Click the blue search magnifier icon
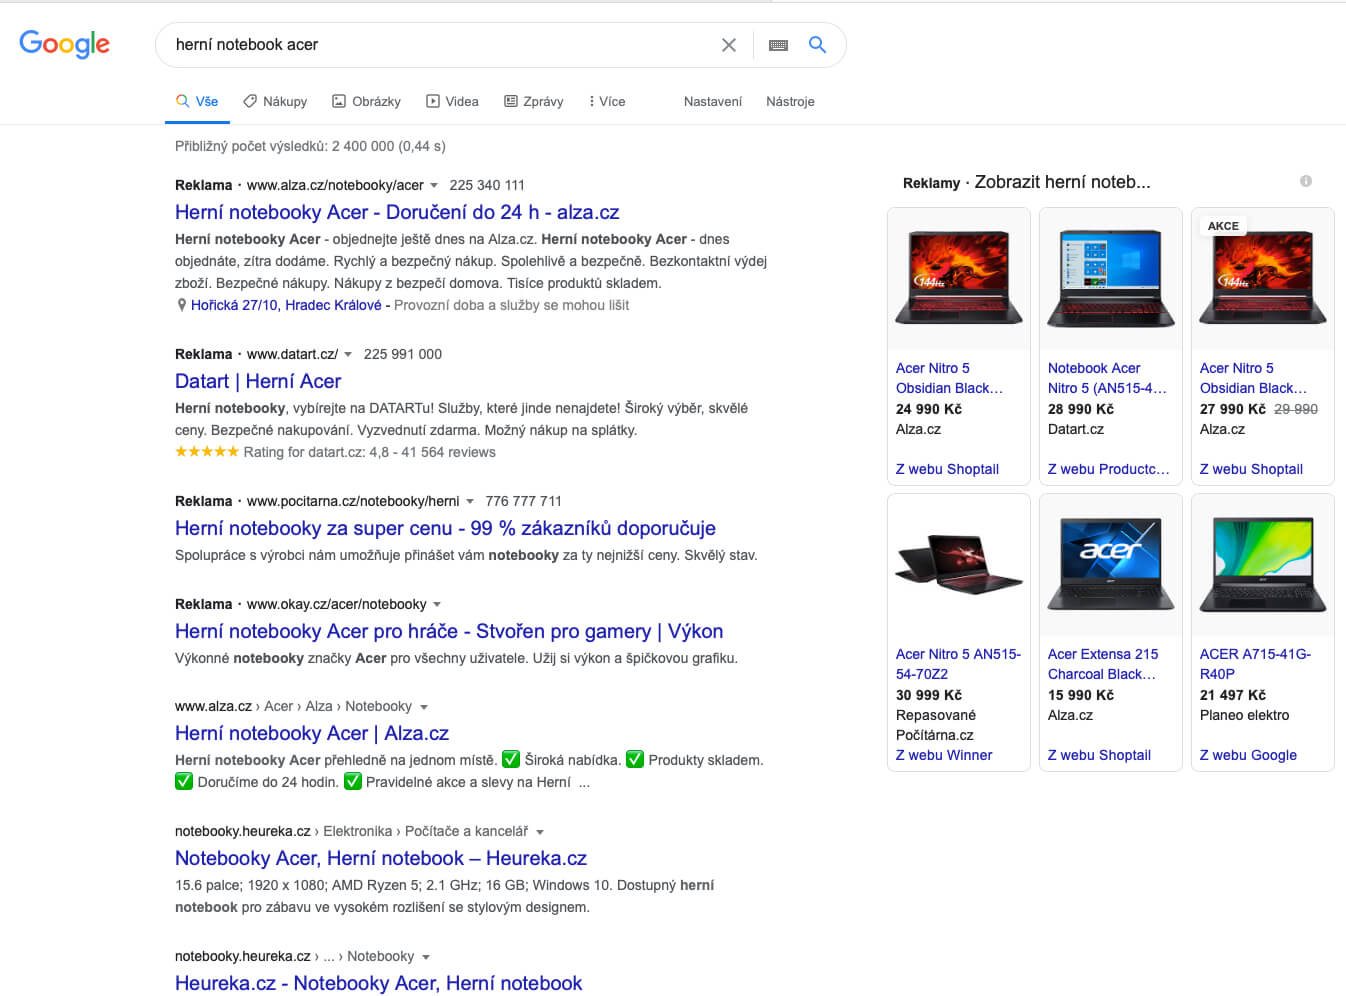Image resolution: width=1346 pixels, height=996 pixels. pos(817,45)
